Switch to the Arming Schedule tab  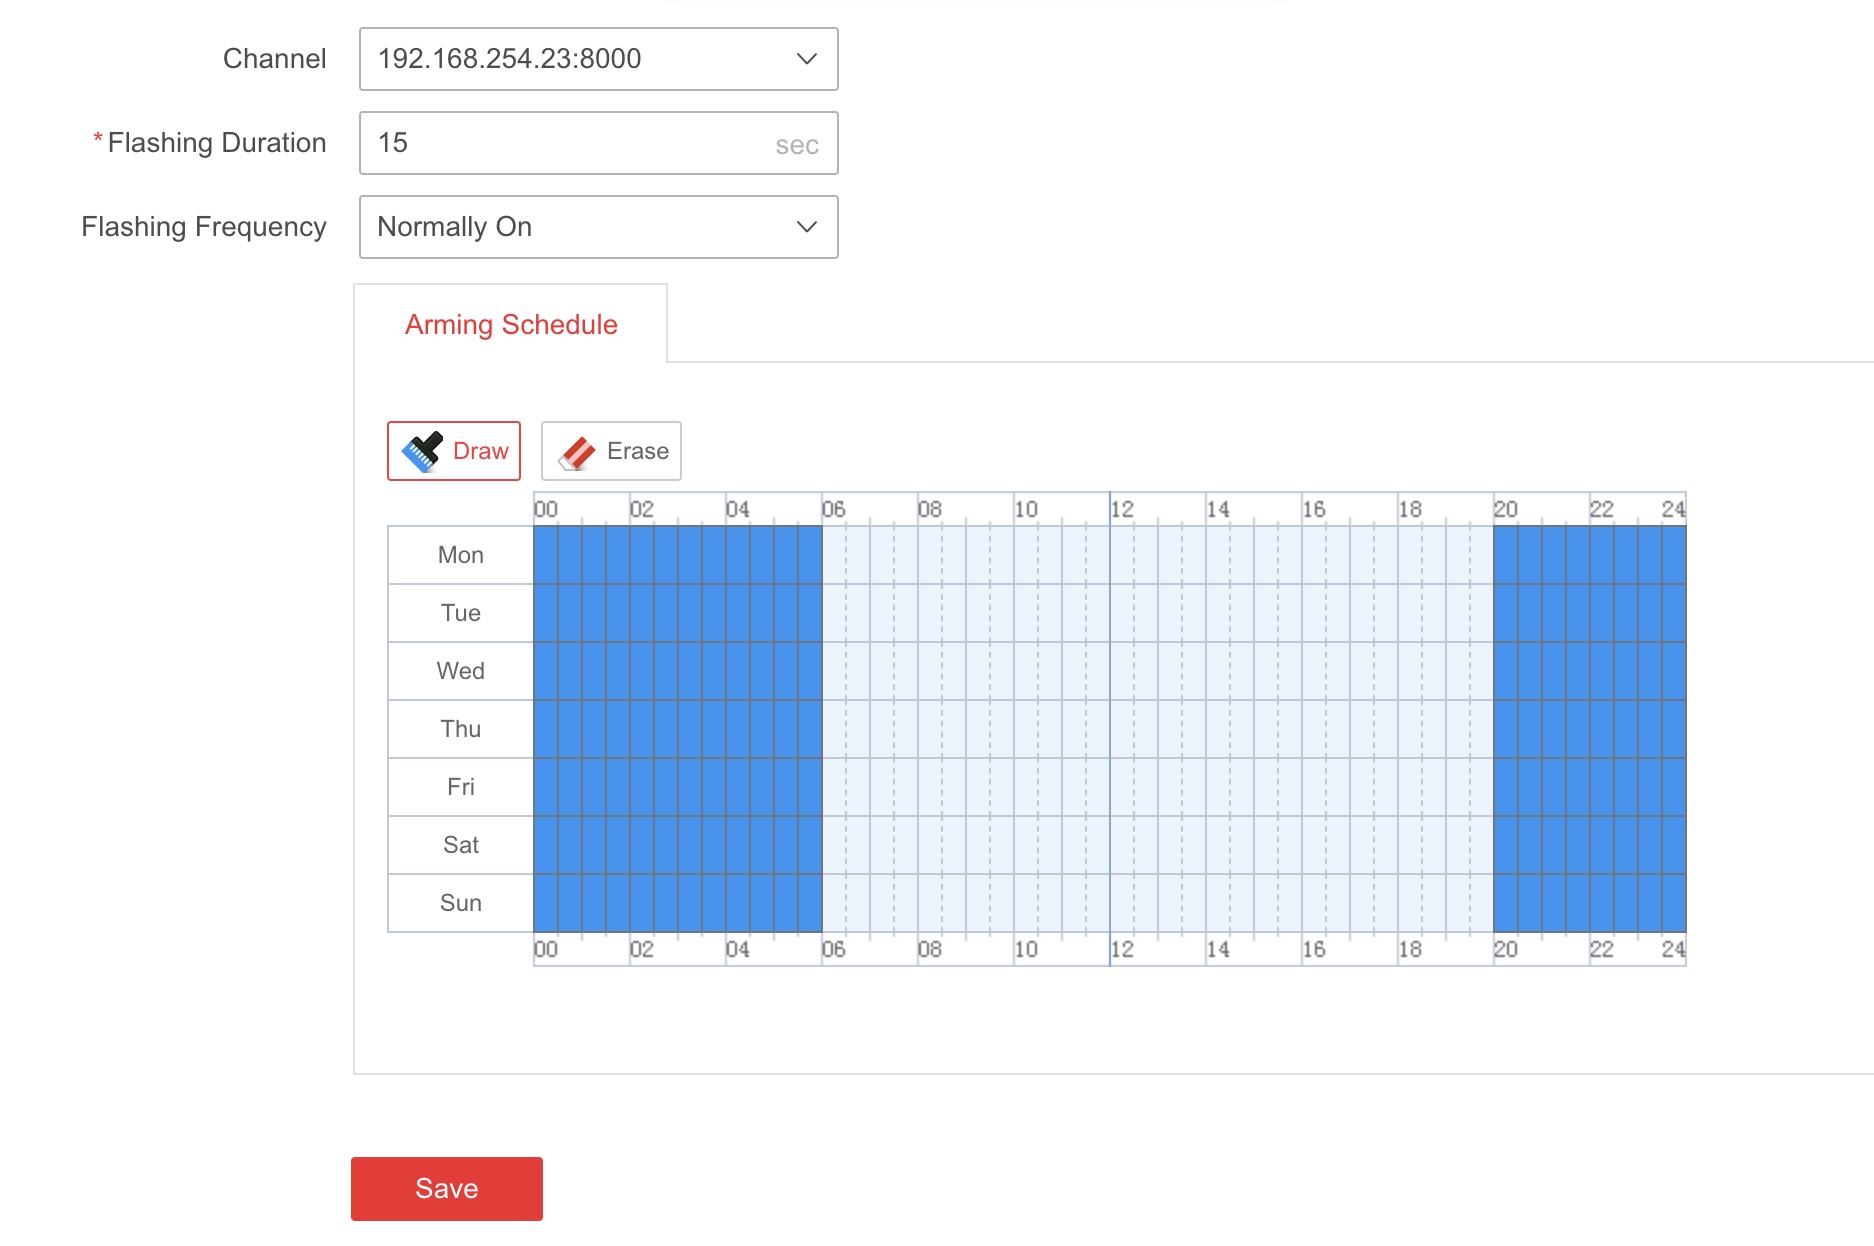click(x=510, y=325)
